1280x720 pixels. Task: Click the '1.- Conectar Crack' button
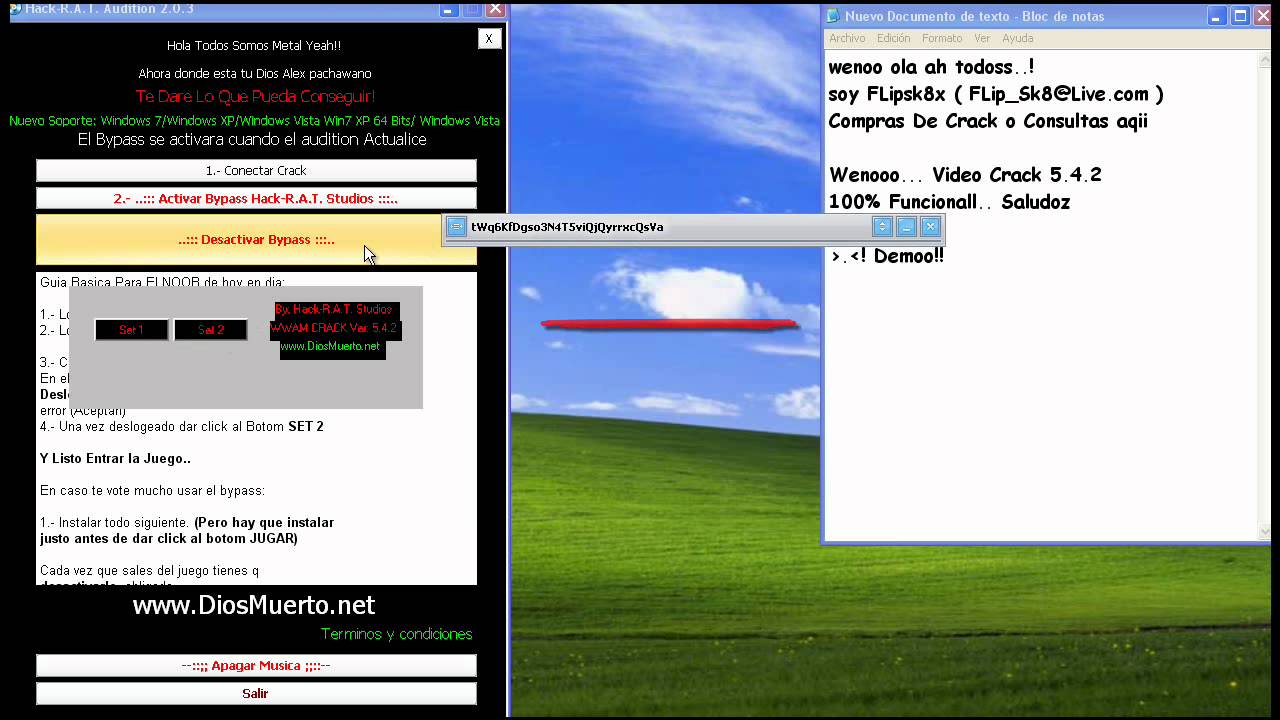coord(256,171)
